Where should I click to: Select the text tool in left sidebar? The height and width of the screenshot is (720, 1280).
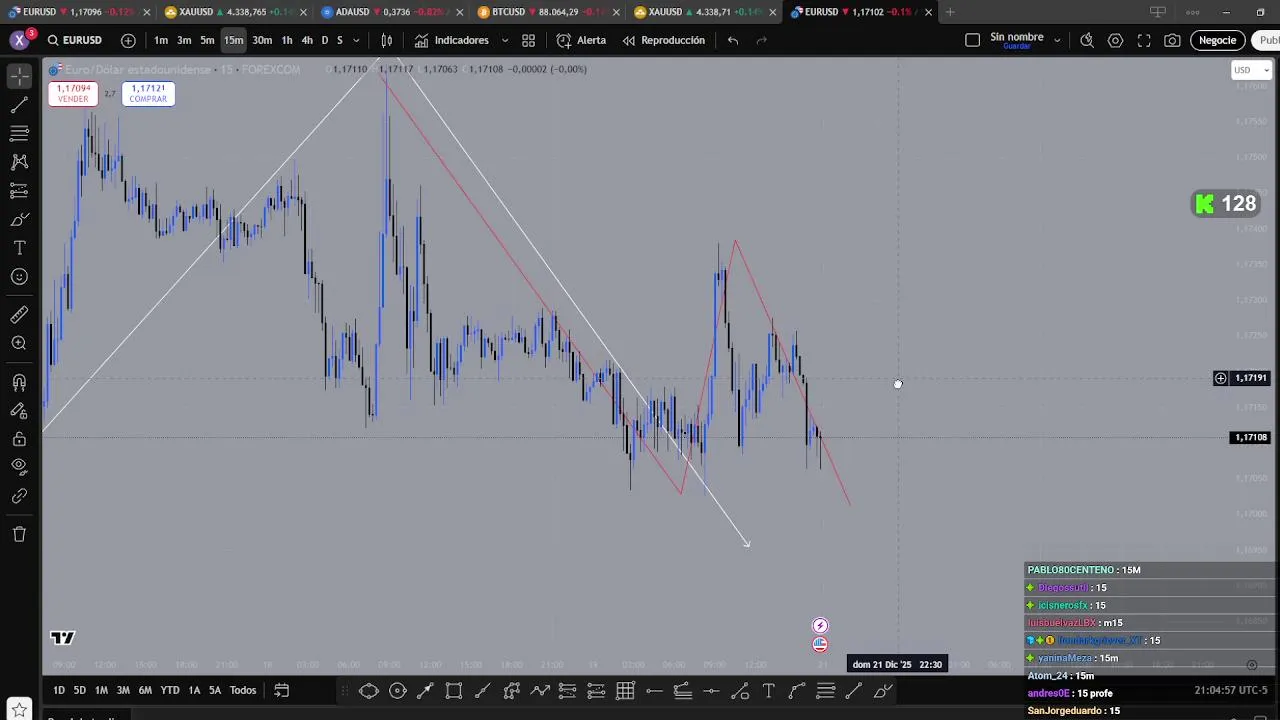coord(19,248)
